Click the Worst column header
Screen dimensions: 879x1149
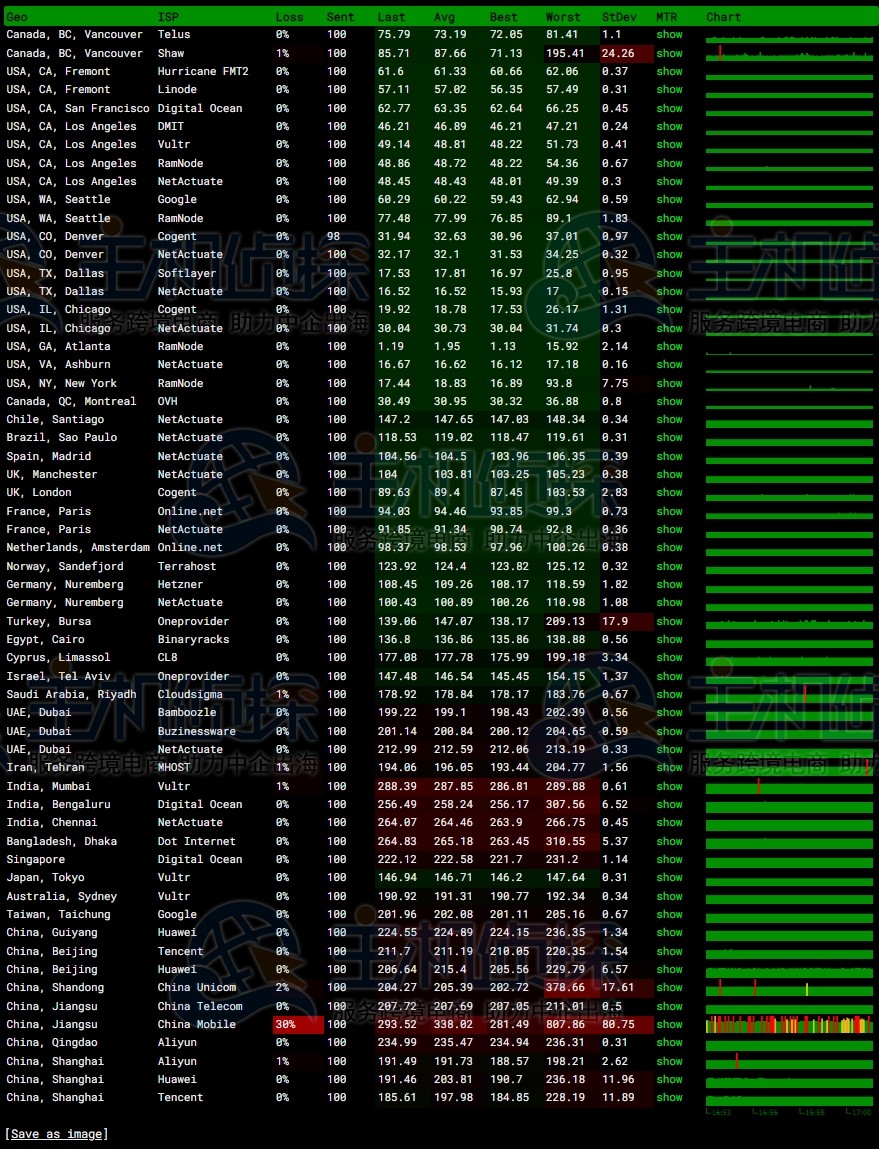click(x=563, y=17)
